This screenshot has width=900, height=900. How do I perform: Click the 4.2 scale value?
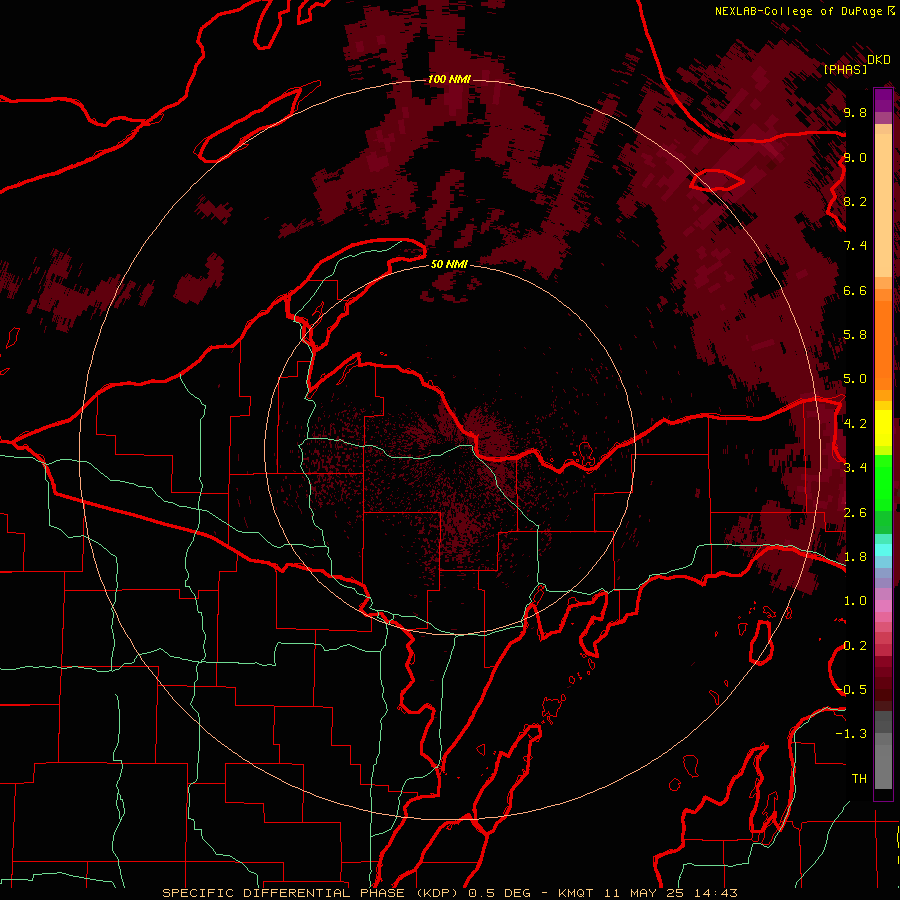click(x=855, y=424)
